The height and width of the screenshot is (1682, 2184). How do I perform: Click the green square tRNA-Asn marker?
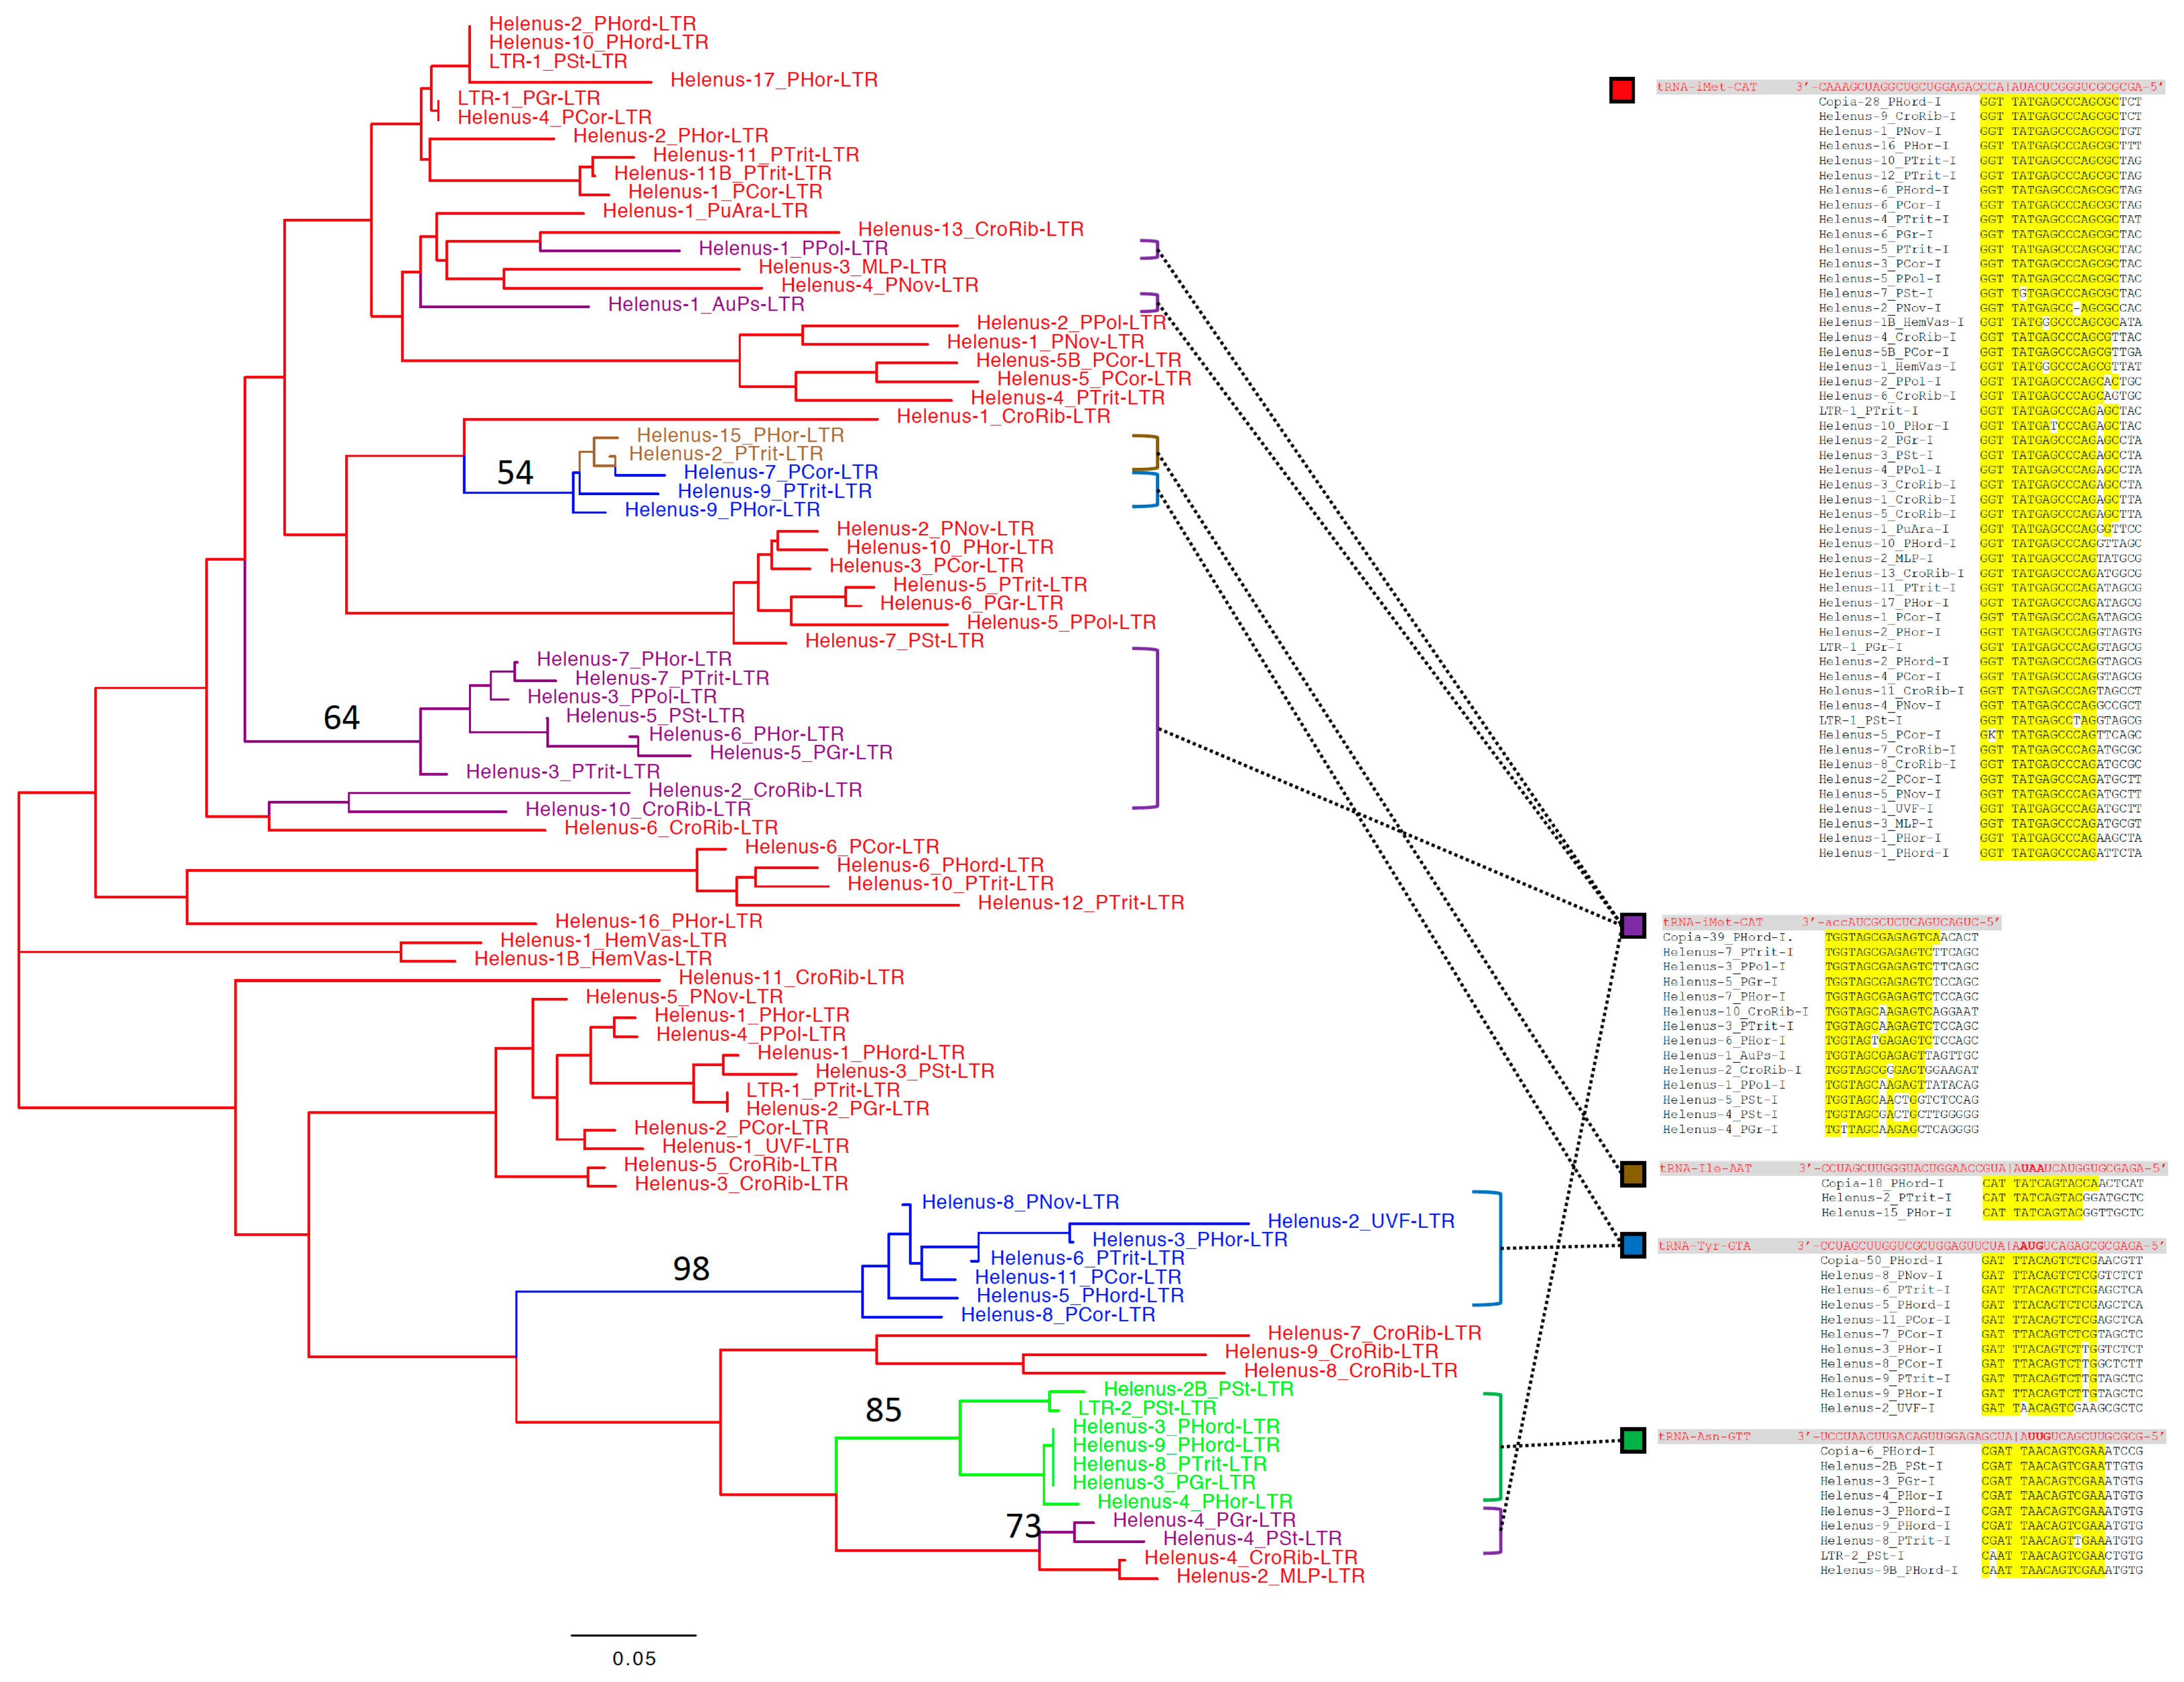pyautogui.click(x=1632, y=1440)
